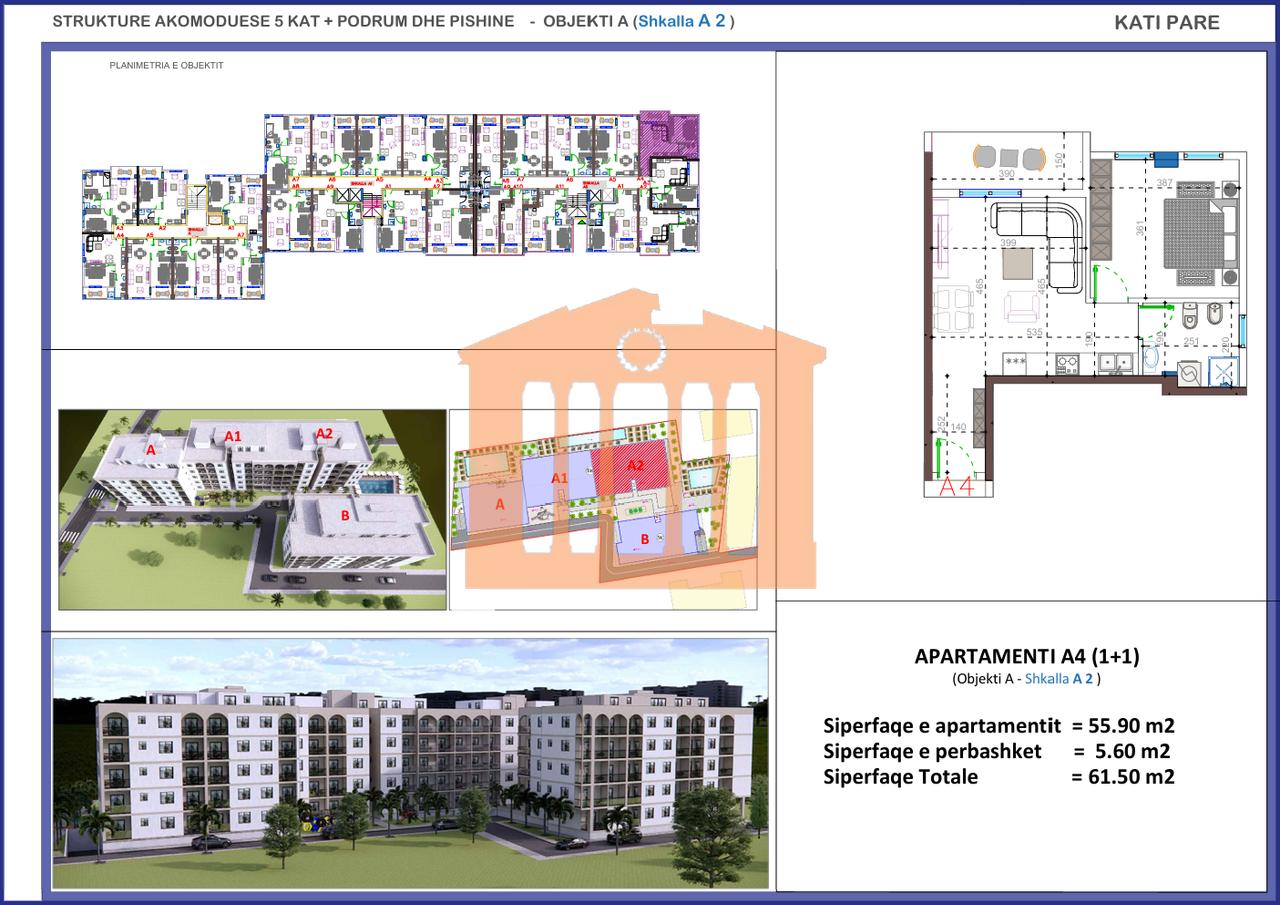Click the 390 balcony width dimension
1280x905 pixels.
point(1006,174)
